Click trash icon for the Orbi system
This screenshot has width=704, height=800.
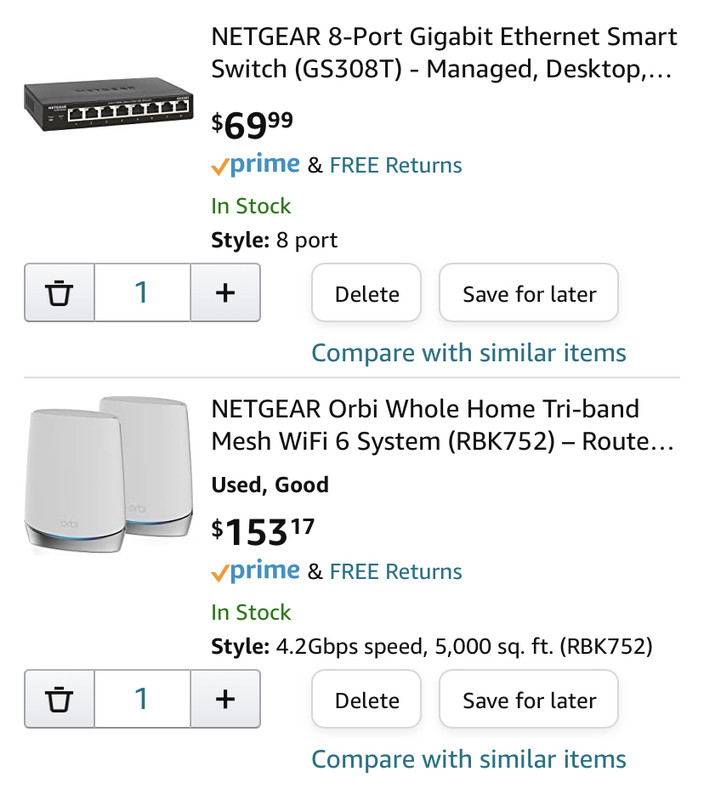(60, 699)
